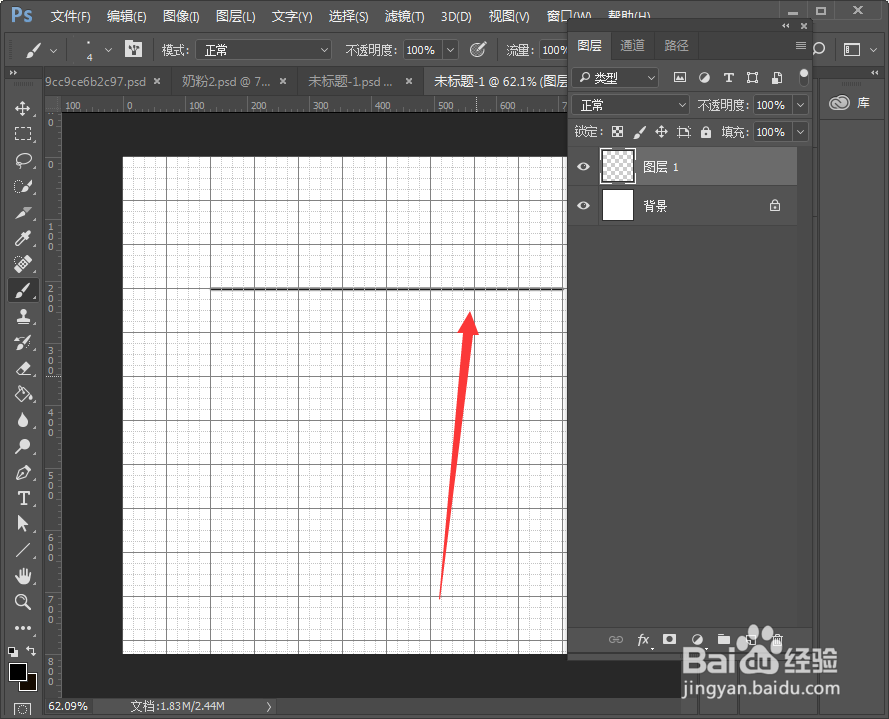Enable pressure for opacity button
The image size is (889, 719).
[x=478, y=49]
